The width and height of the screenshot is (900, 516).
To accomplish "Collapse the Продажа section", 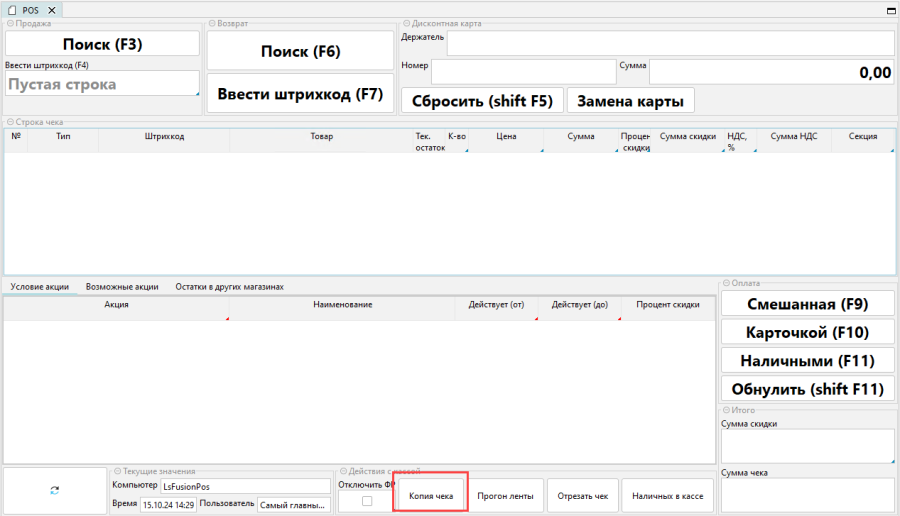I will tap(9, 23).
